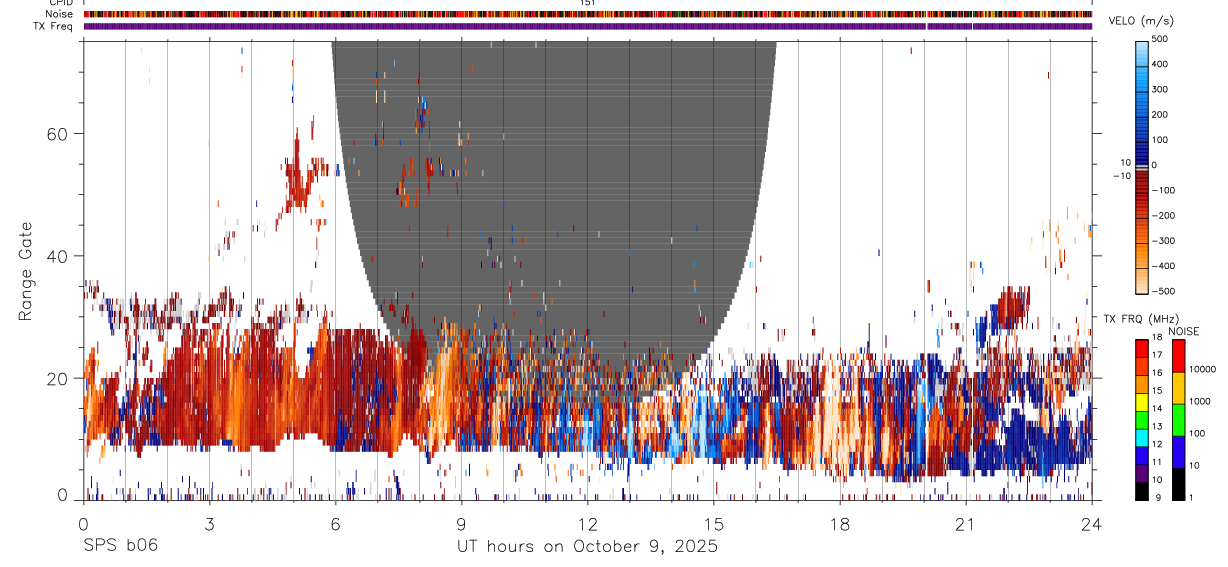
Task: Click the light blue top of velocity colorbar
Action: (x=1143, y=55)
